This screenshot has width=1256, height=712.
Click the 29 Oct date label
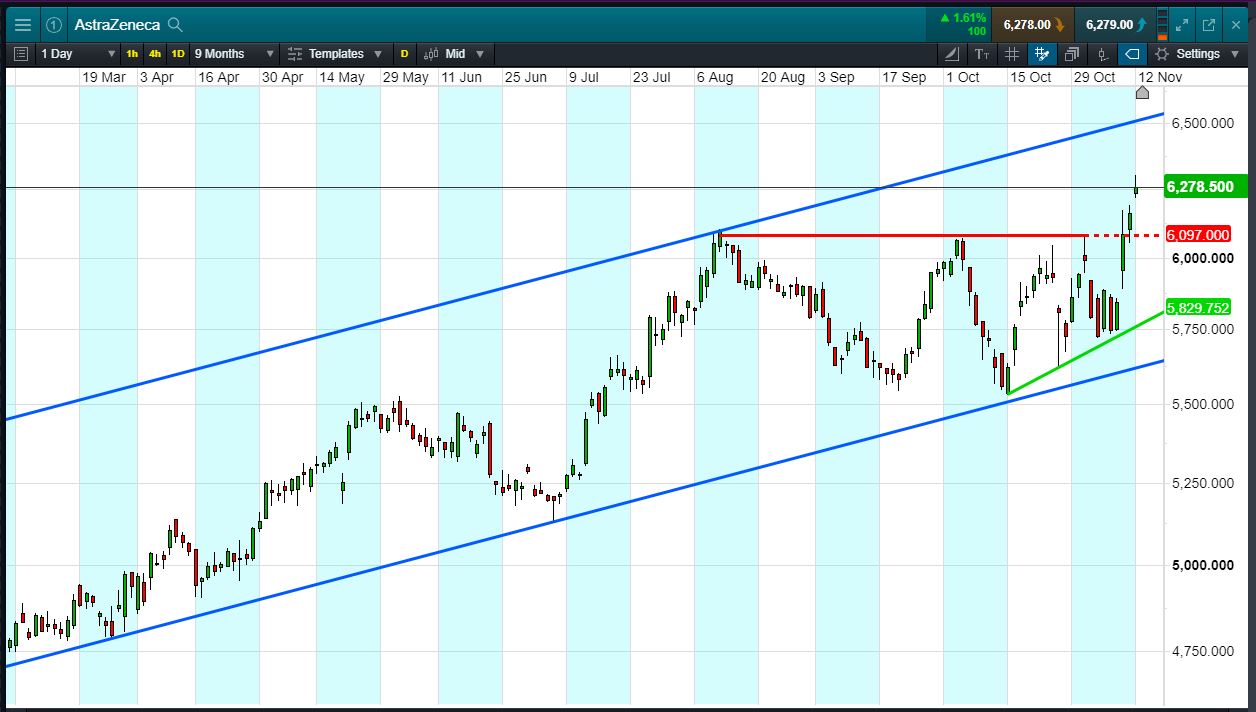1093,77
